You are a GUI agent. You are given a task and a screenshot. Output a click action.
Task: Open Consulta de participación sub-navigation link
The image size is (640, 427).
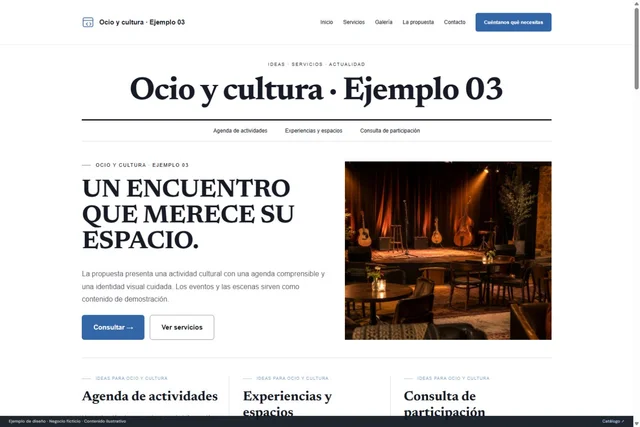[x=390, y=131]
